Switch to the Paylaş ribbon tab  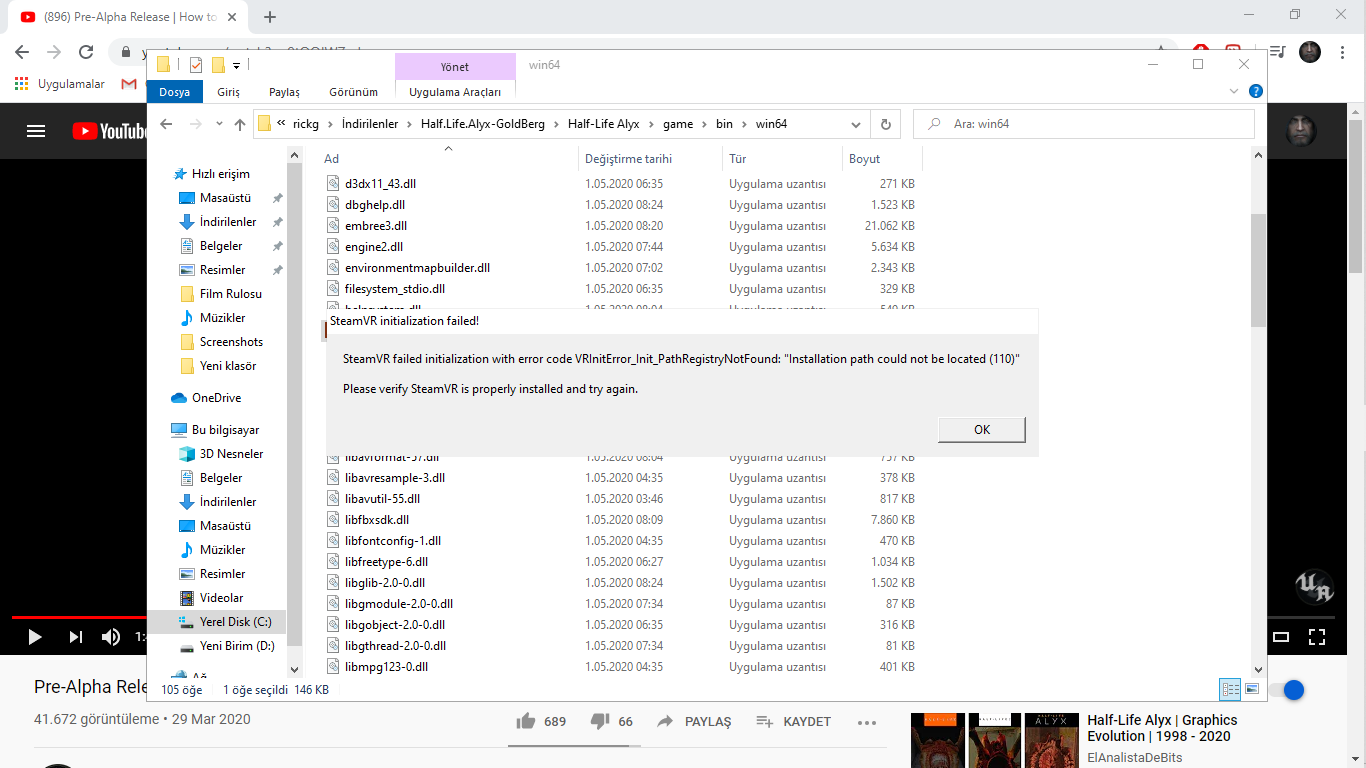[x=284, y=92]
